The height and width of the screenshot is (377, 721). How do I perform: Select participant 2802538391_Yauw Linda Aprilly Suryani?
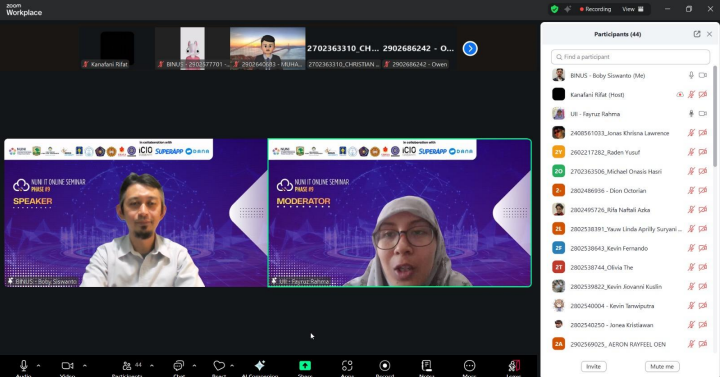click(630, 229)
